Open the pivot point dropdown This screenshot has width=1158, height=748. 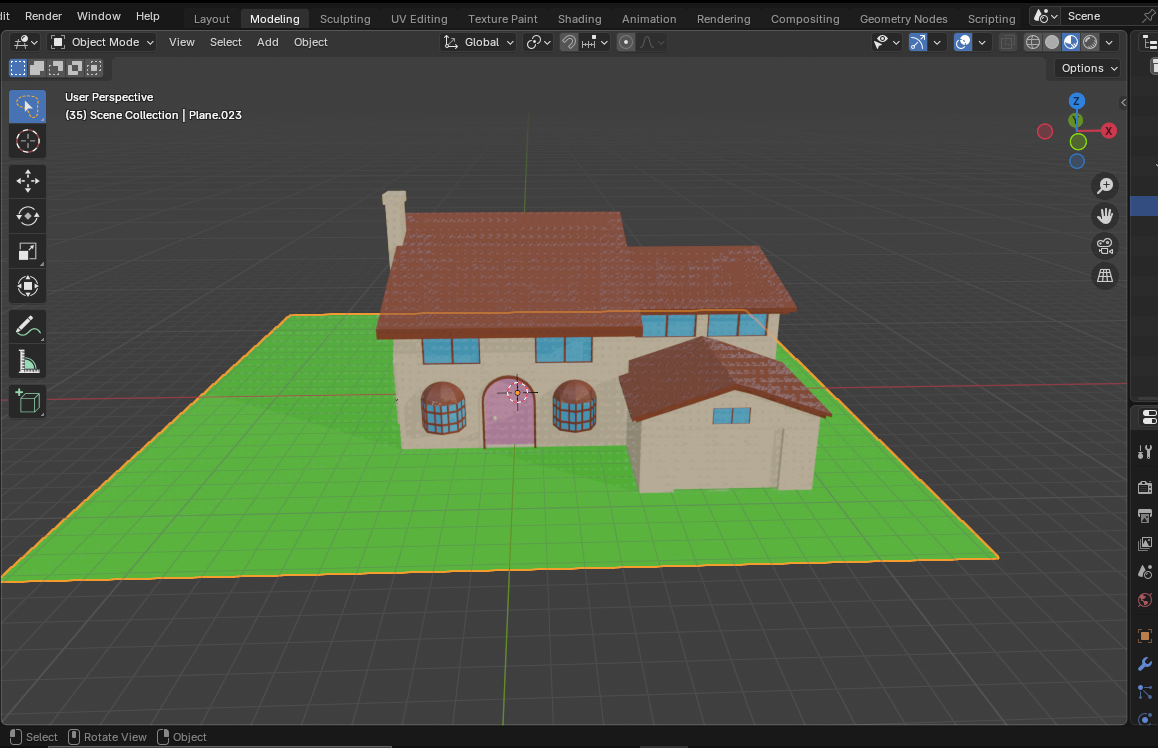coord(538,42)
